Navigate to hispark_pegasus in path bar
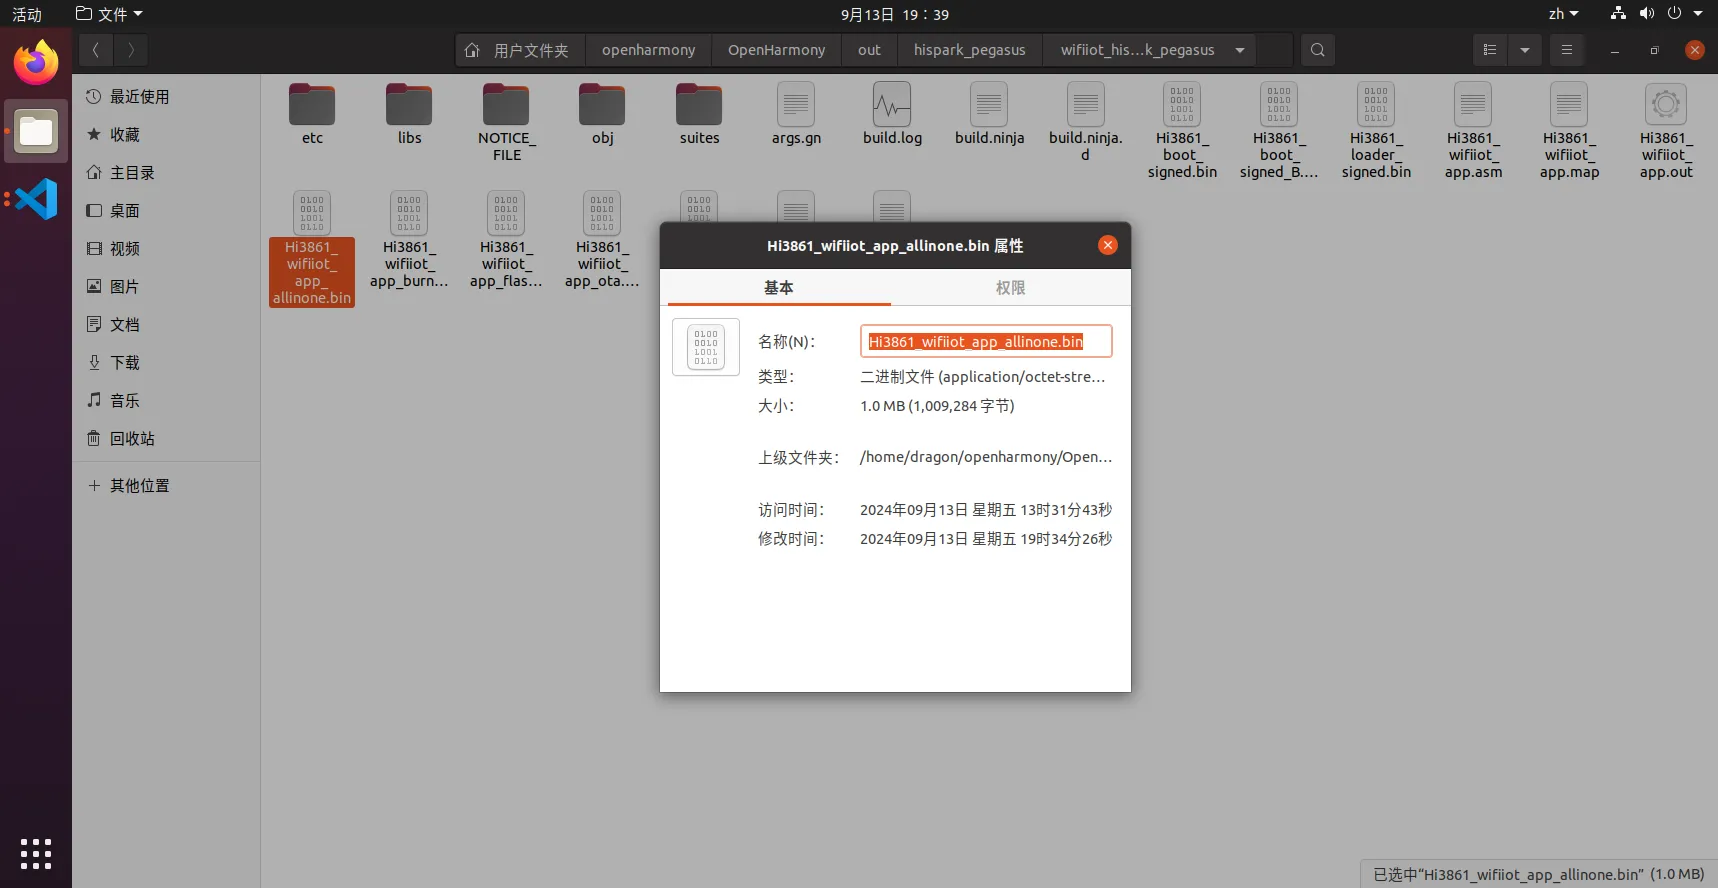This screenshot has width=1718, height=888. (969, 50)
